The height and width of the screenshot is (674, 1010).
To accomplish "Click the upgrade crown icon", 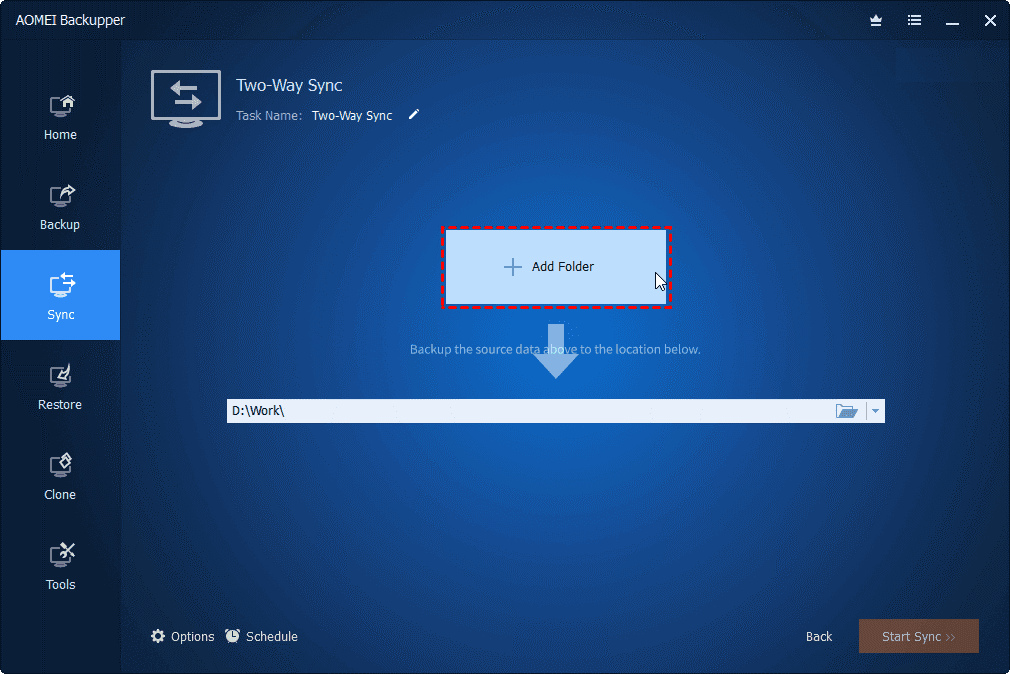I will pos(875,20).
